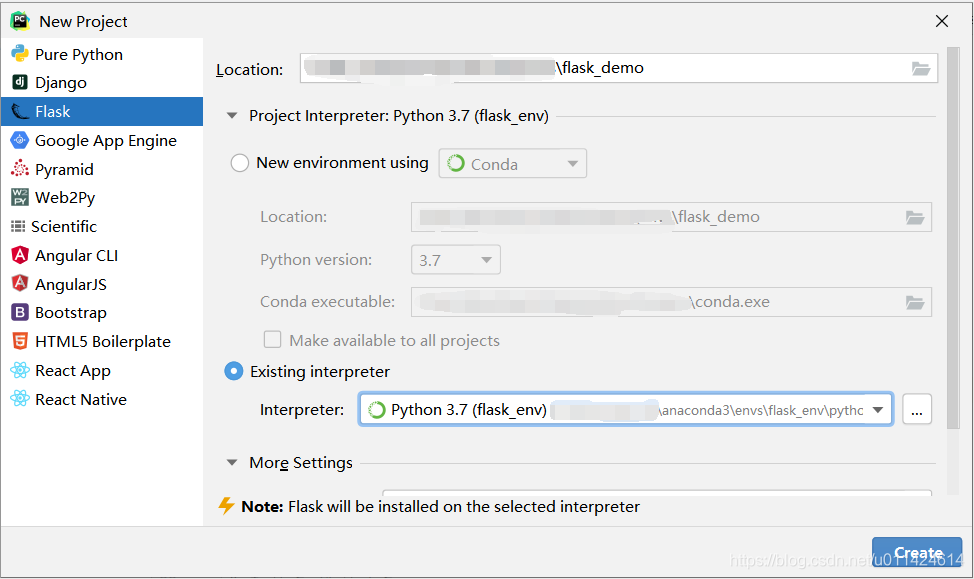Select Google App Engine project type

point(102,140)
